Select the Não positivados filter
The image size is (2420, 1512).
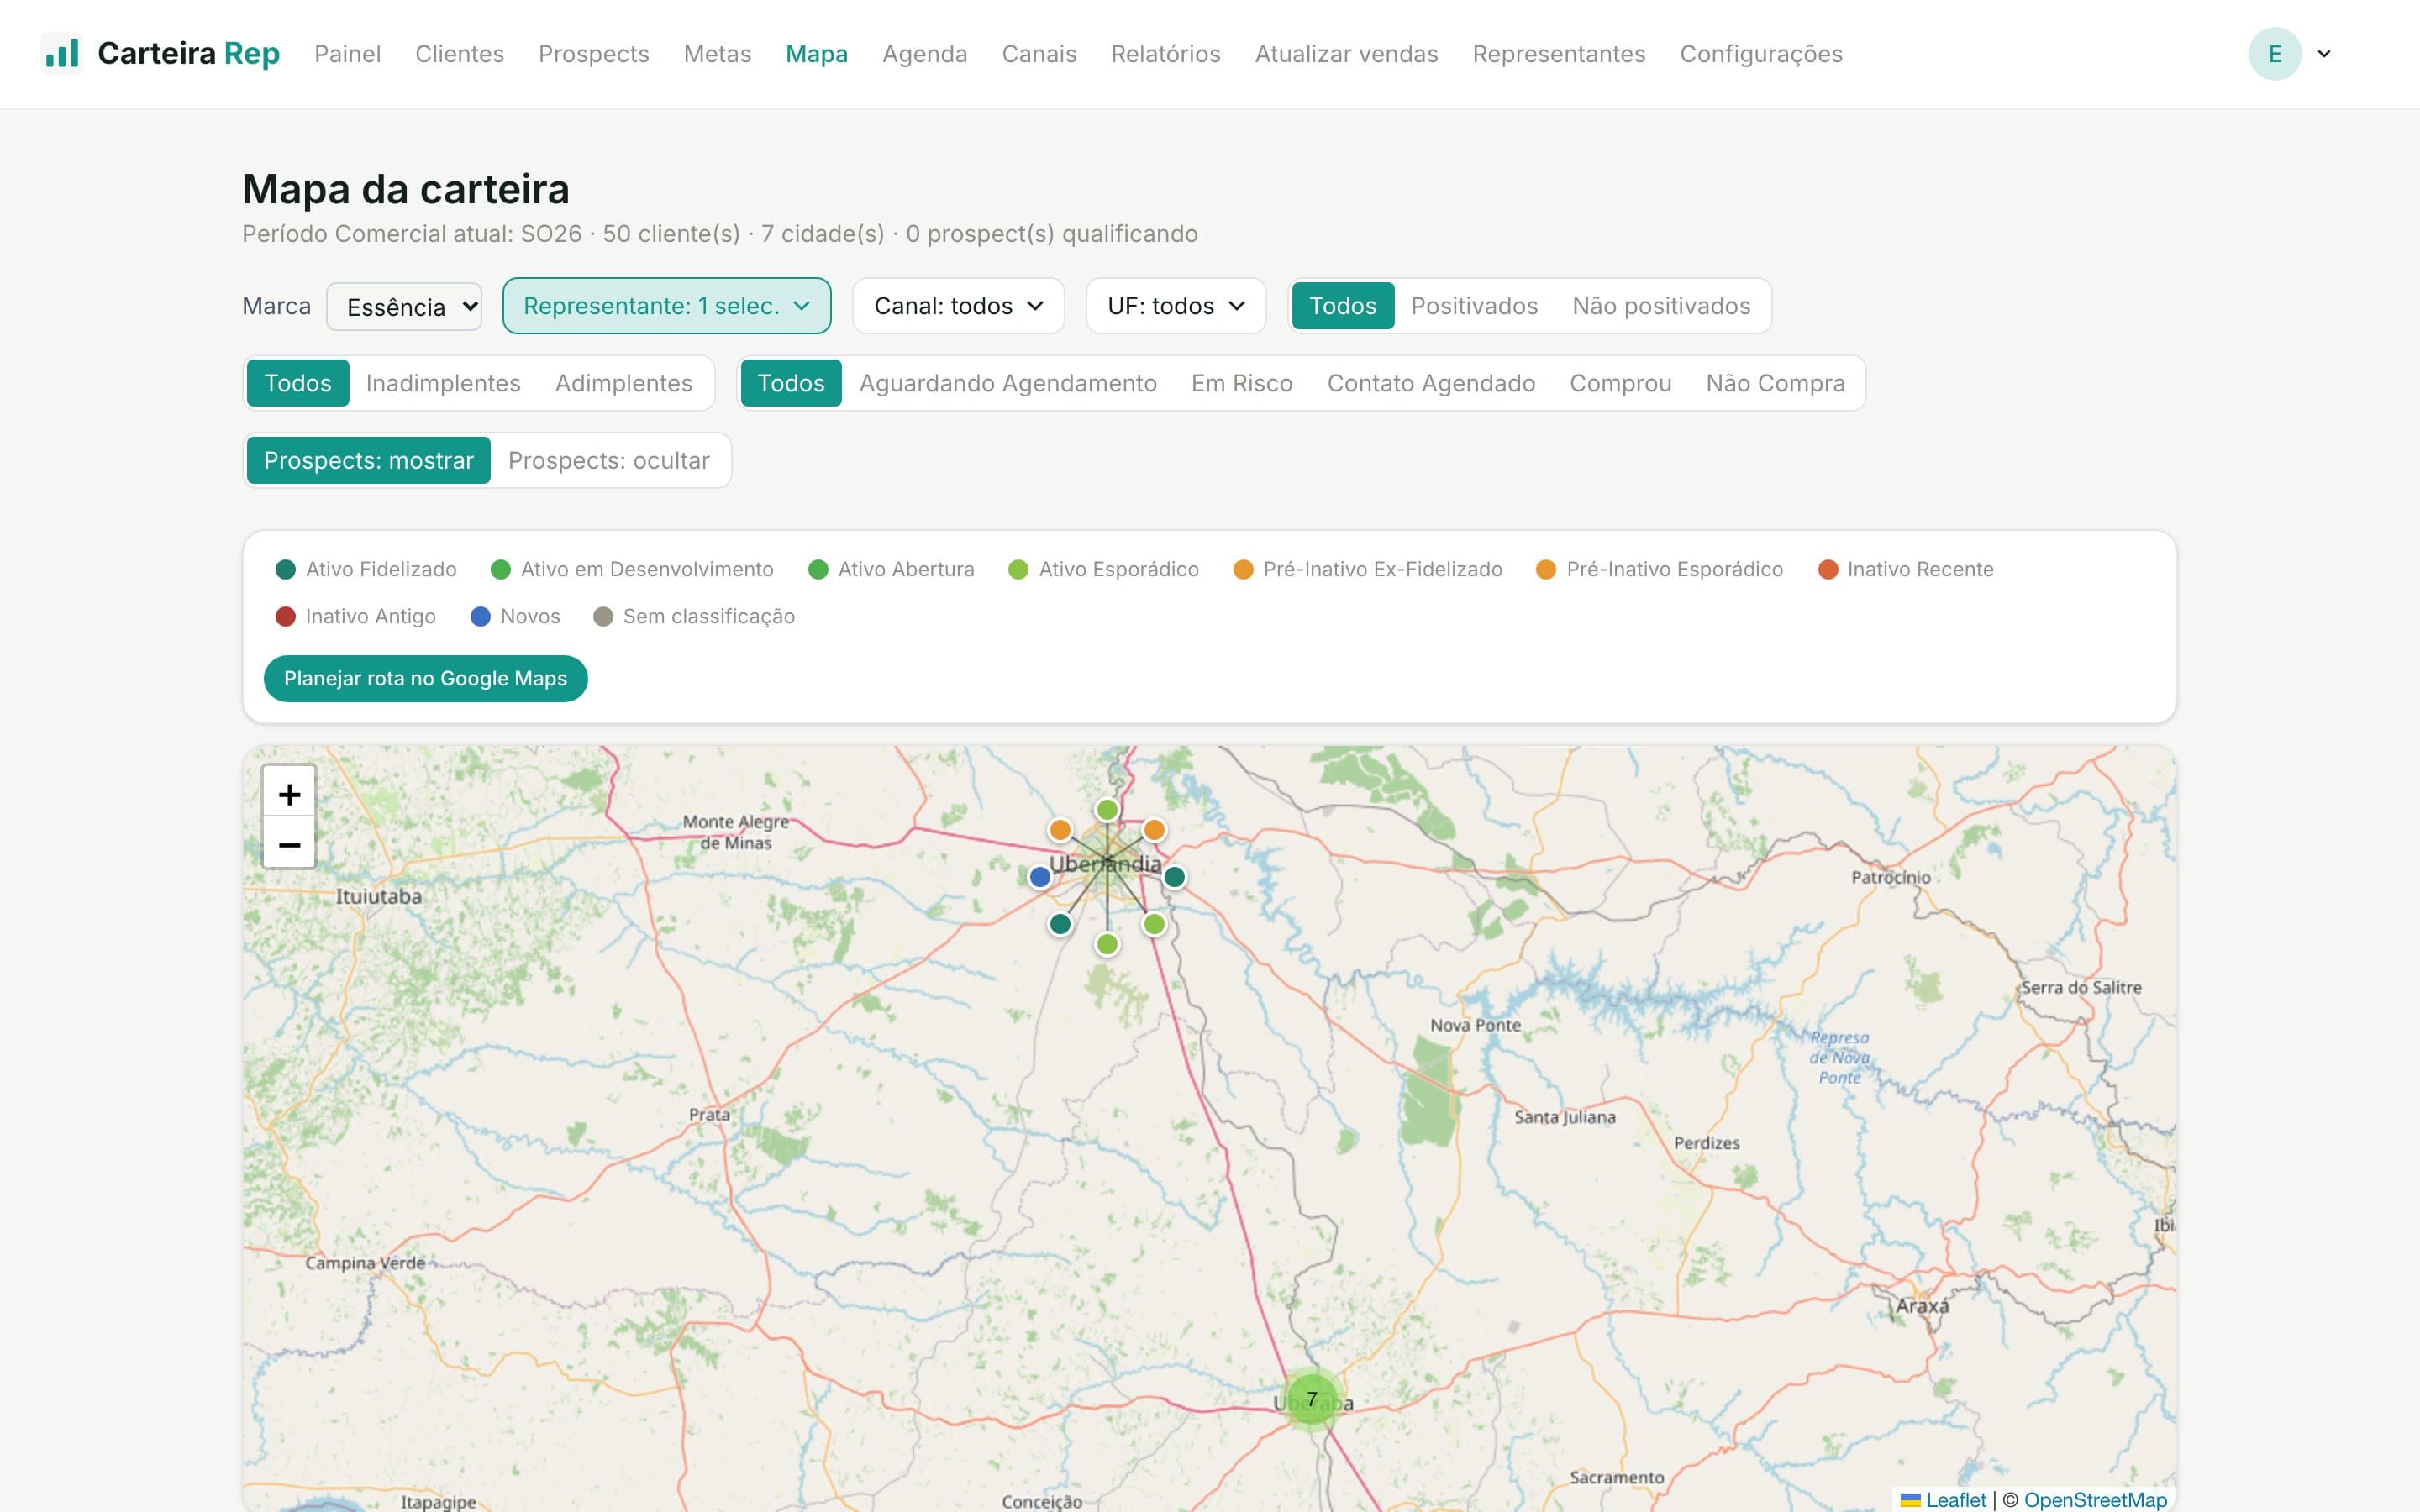coord(1661,306)
